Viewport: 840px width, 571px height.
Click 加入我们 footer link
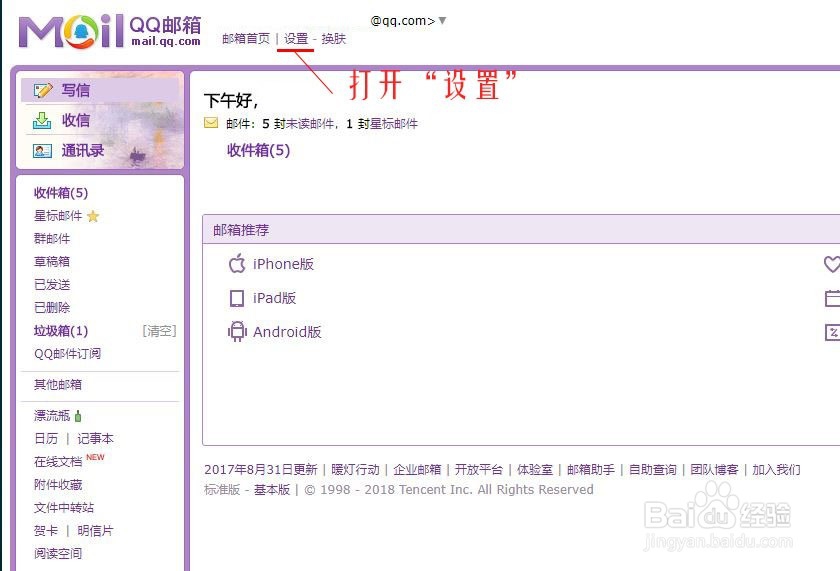pos(776,470)
